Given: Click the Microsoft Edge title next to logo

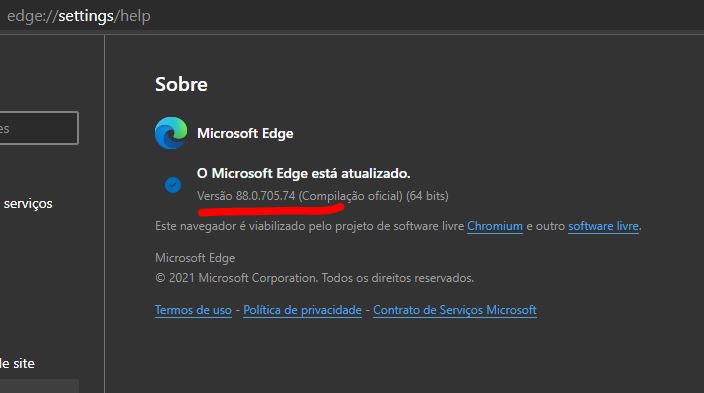Looking at the screenshot, I should click(245, 133).
